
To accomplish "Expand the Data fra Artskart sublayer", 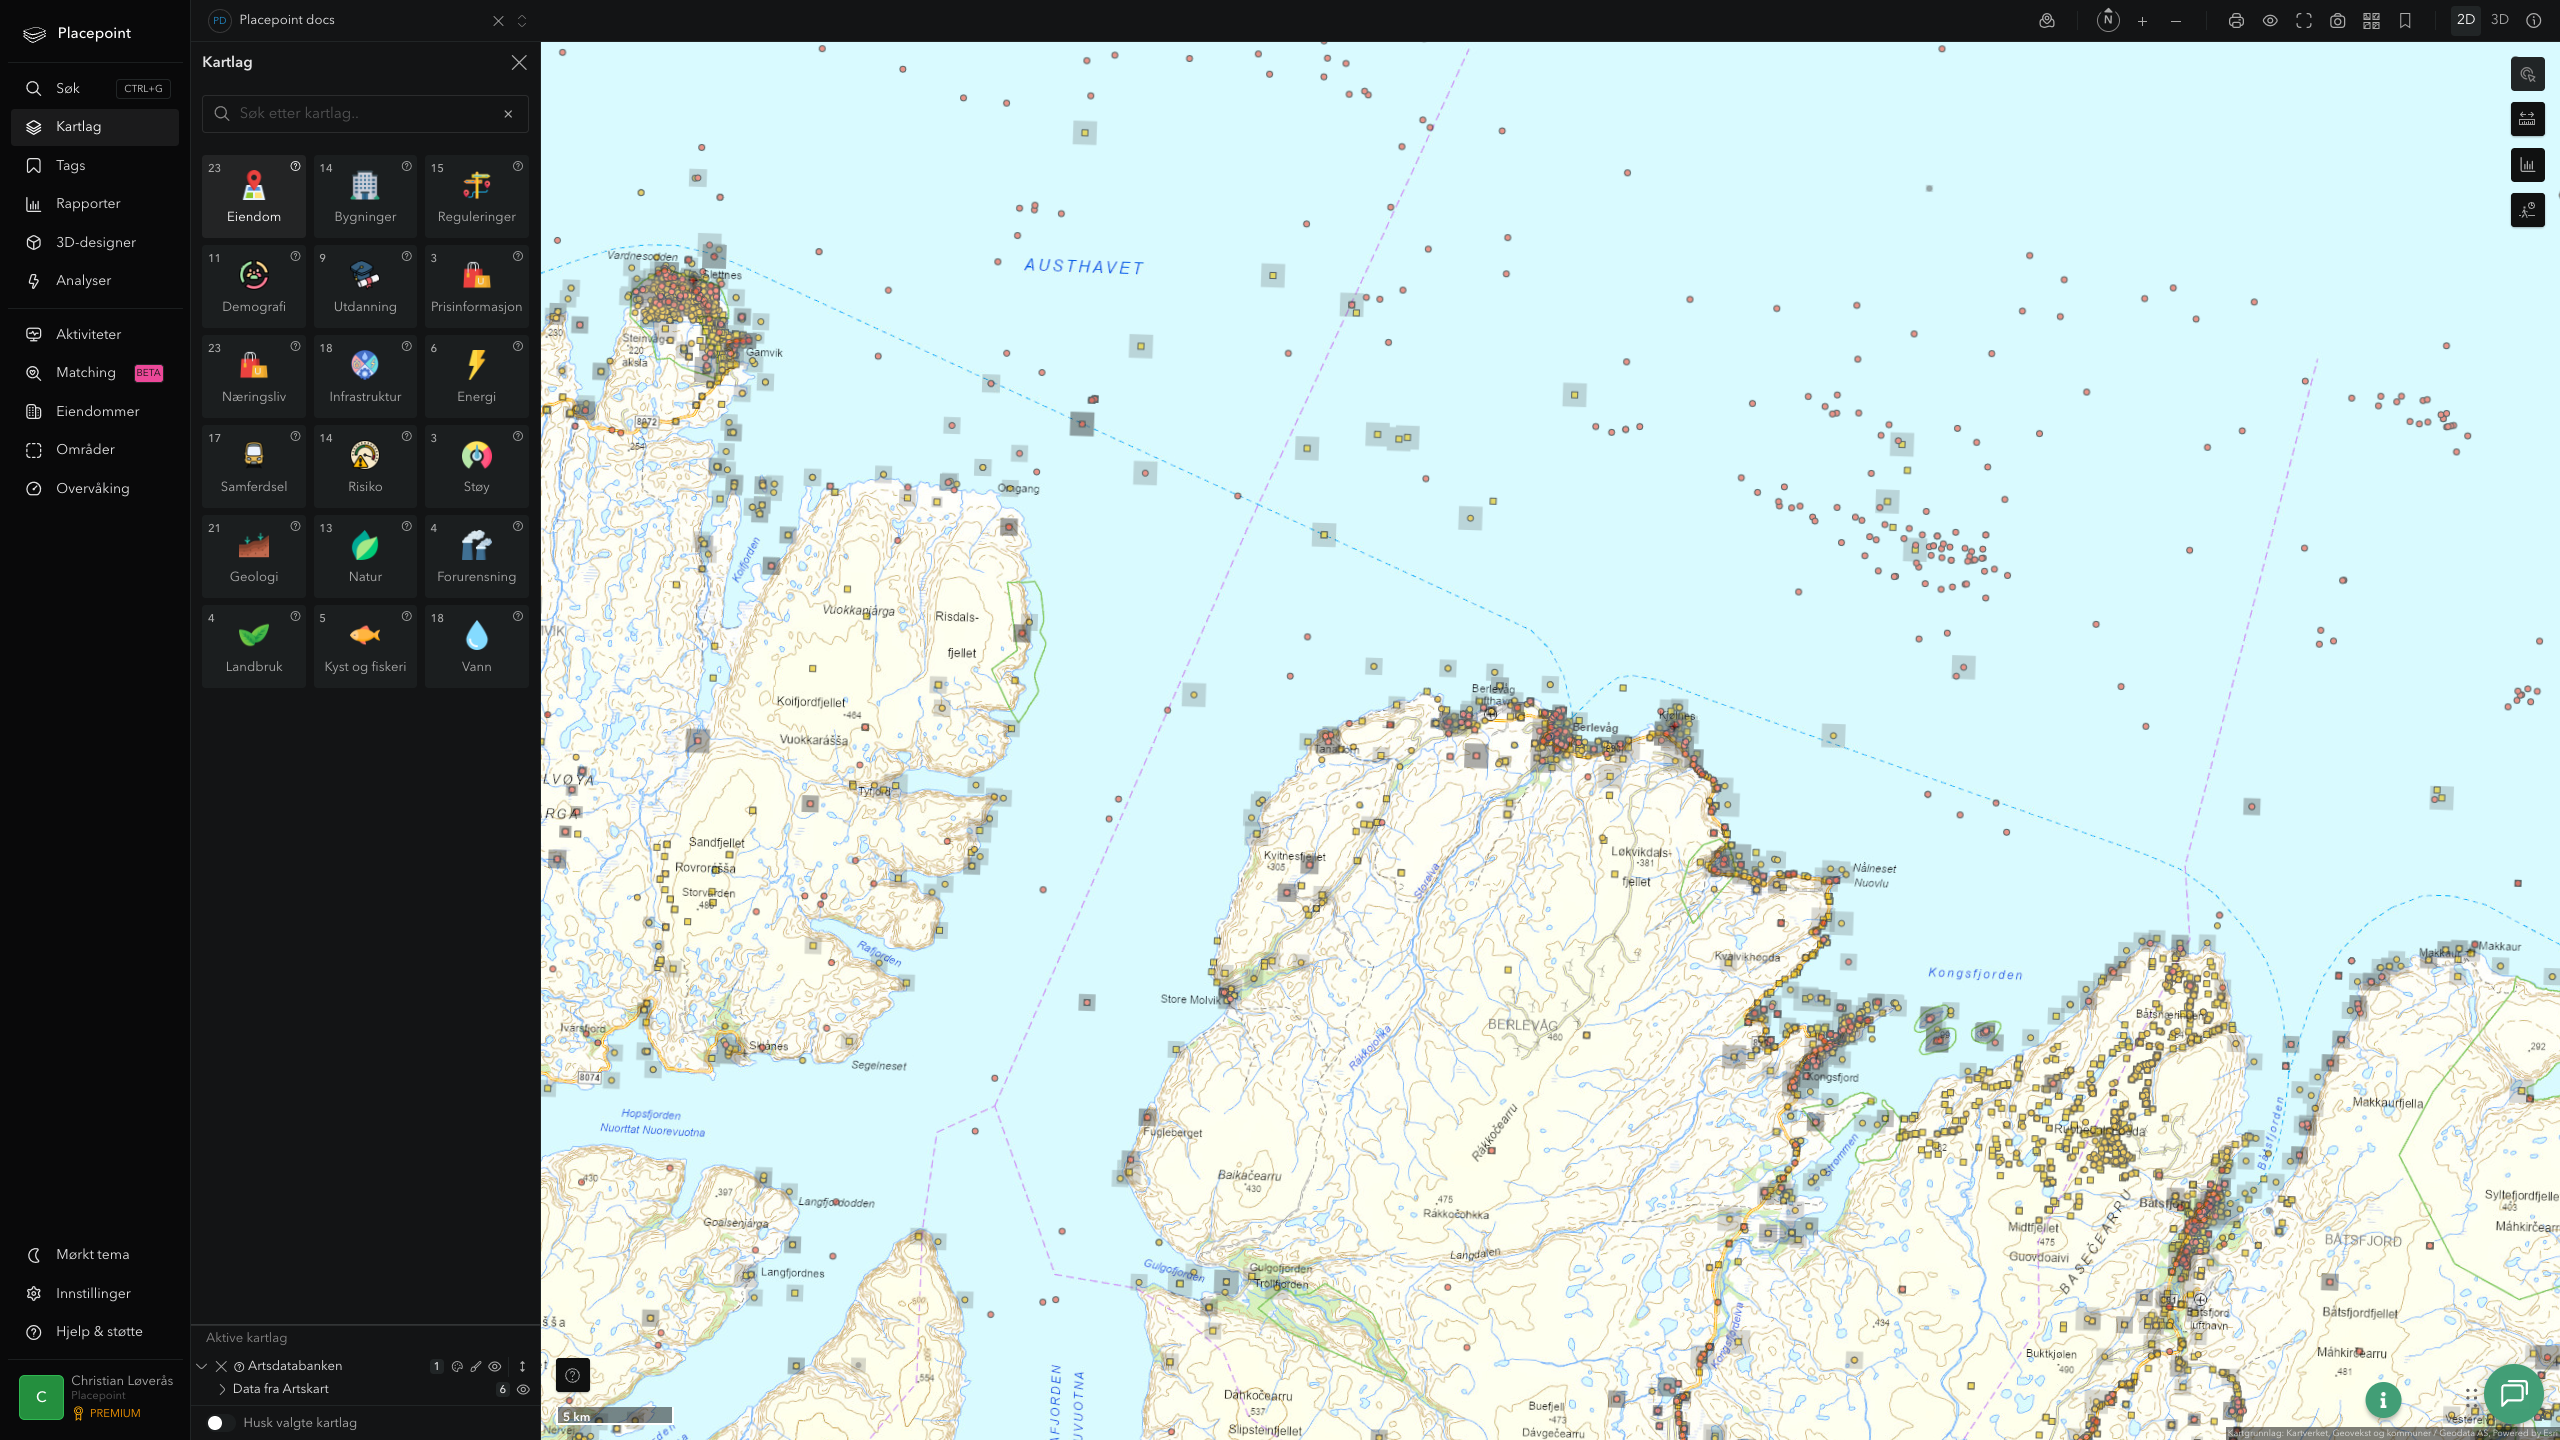I will [222, 1389].
